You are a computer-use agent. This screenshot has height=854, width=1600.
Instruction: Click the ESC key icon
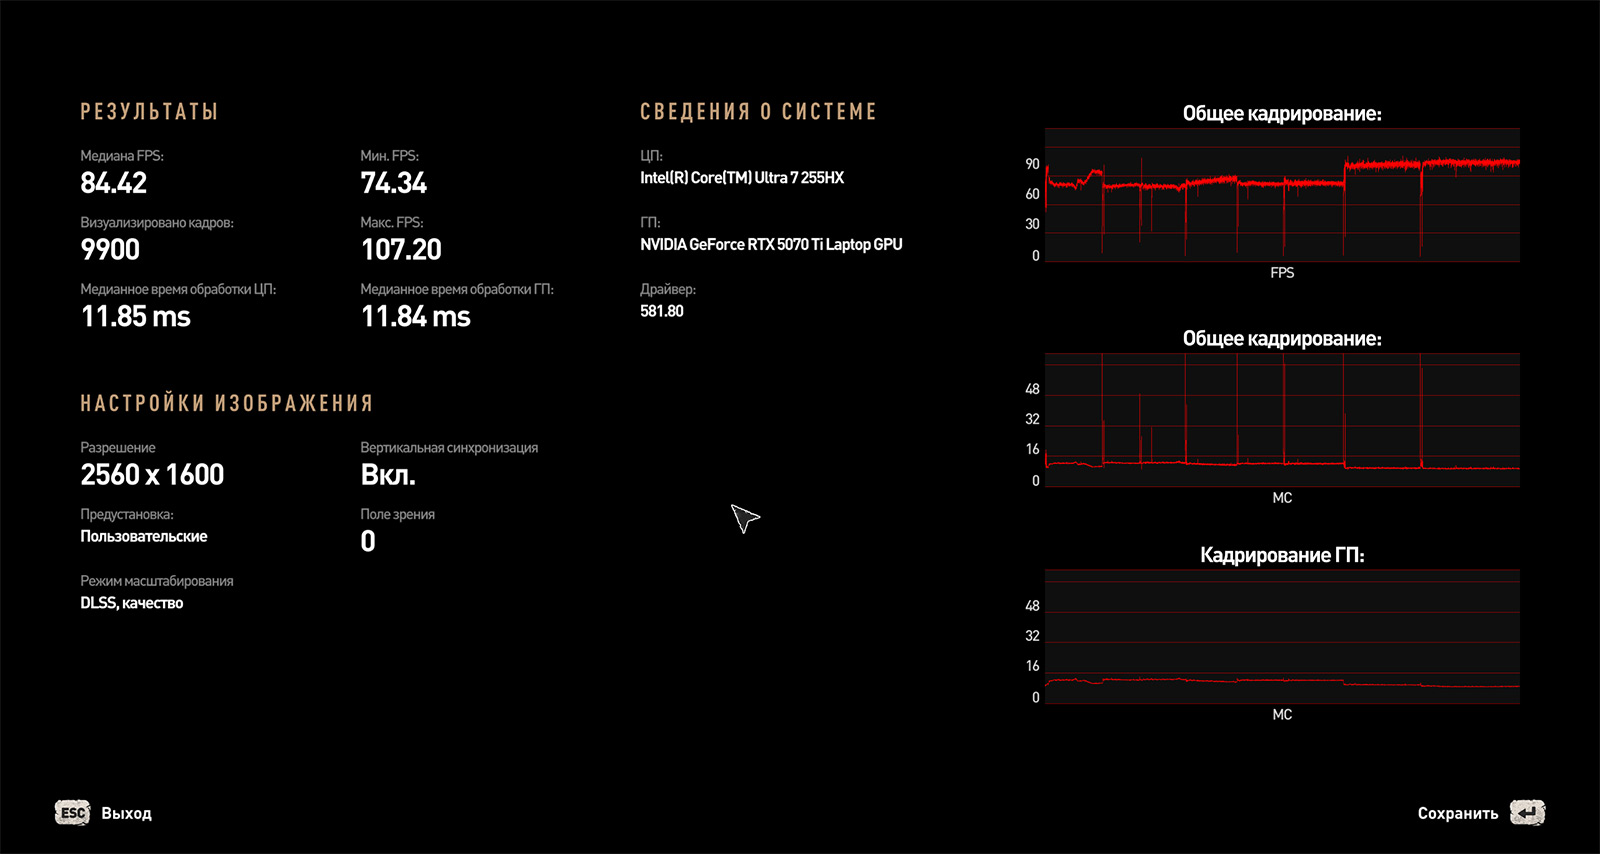[x=72, y=813]
